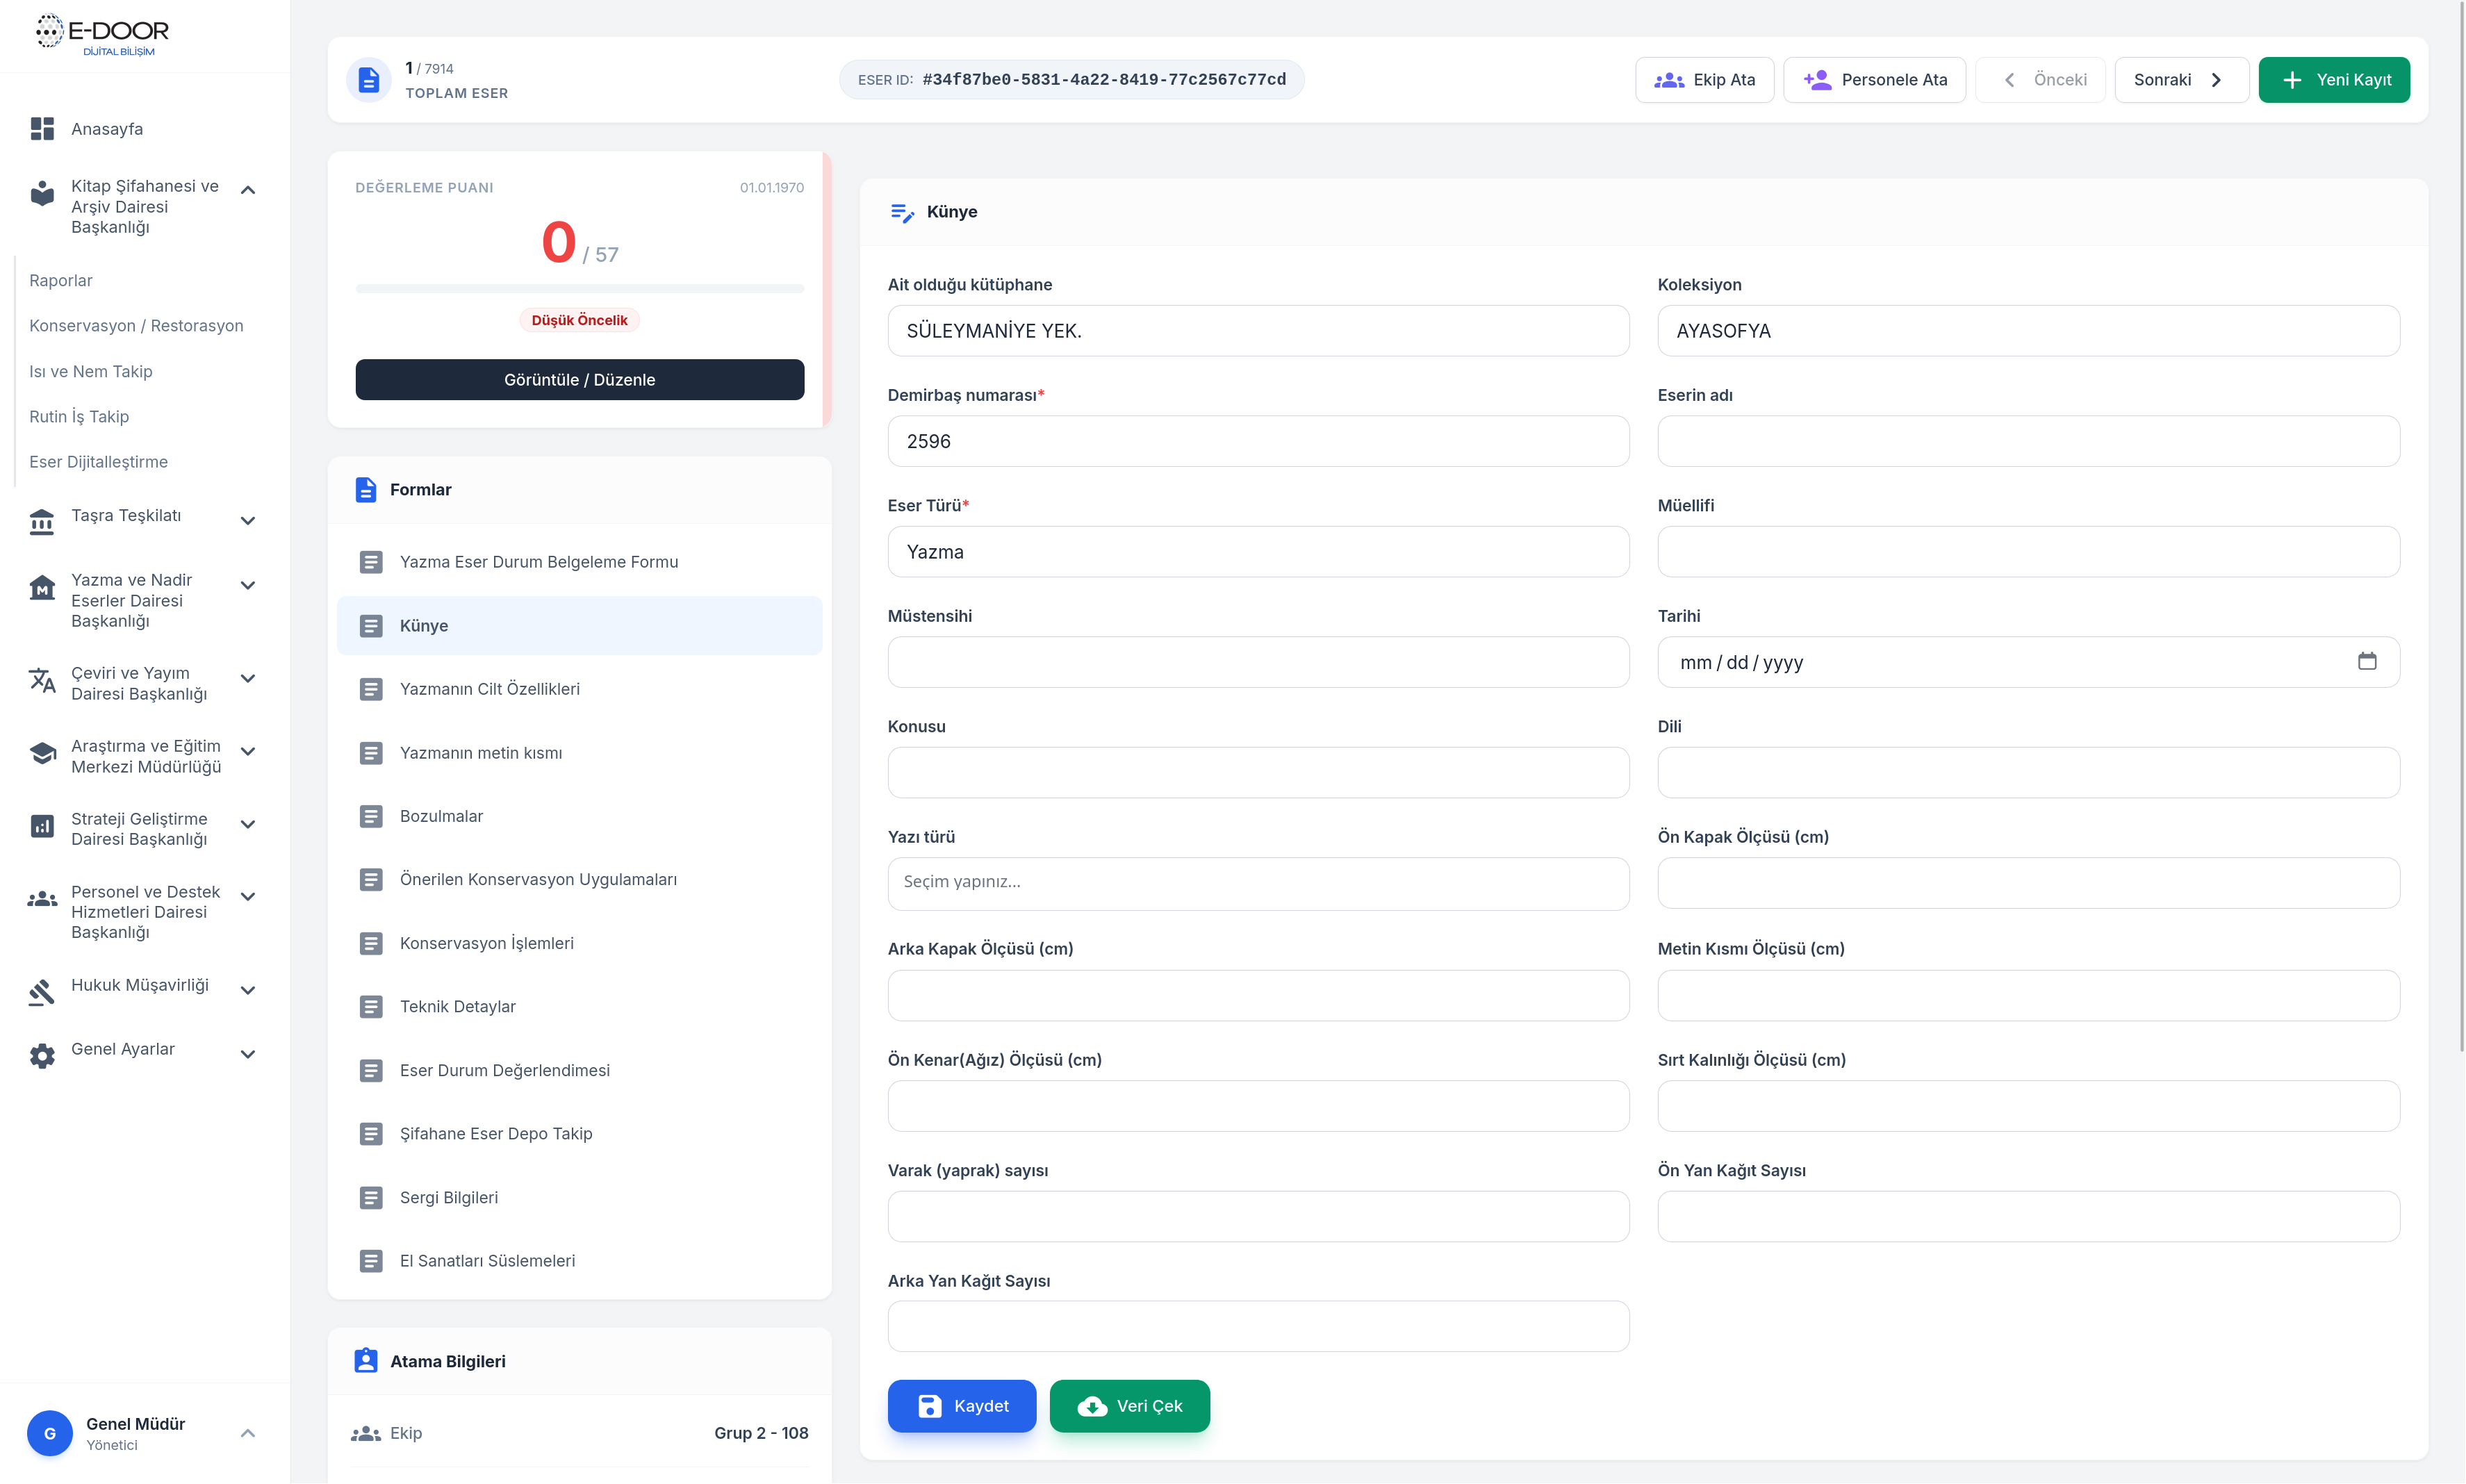Create a Yeni Kayıt
The width and height of the screenshot is (2466, 1484).
(2334, 80)
